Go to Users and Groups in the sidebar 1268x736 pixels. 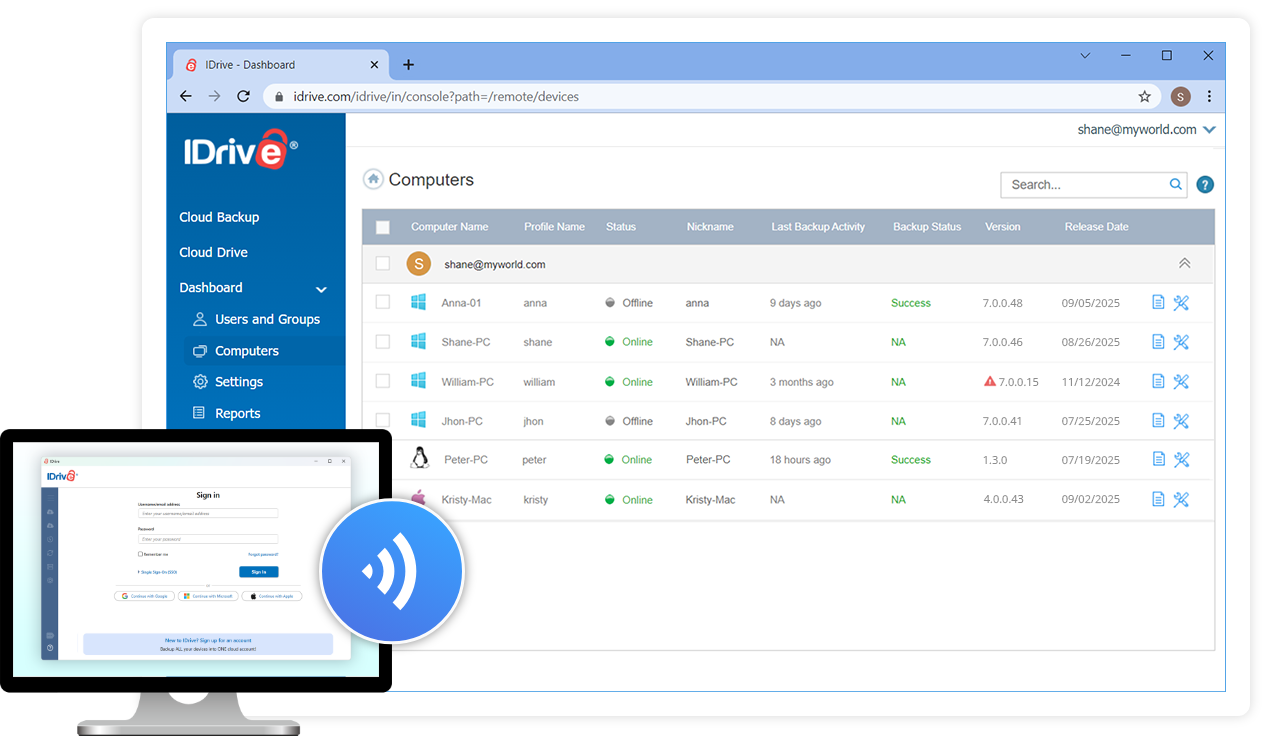(256, 319)
